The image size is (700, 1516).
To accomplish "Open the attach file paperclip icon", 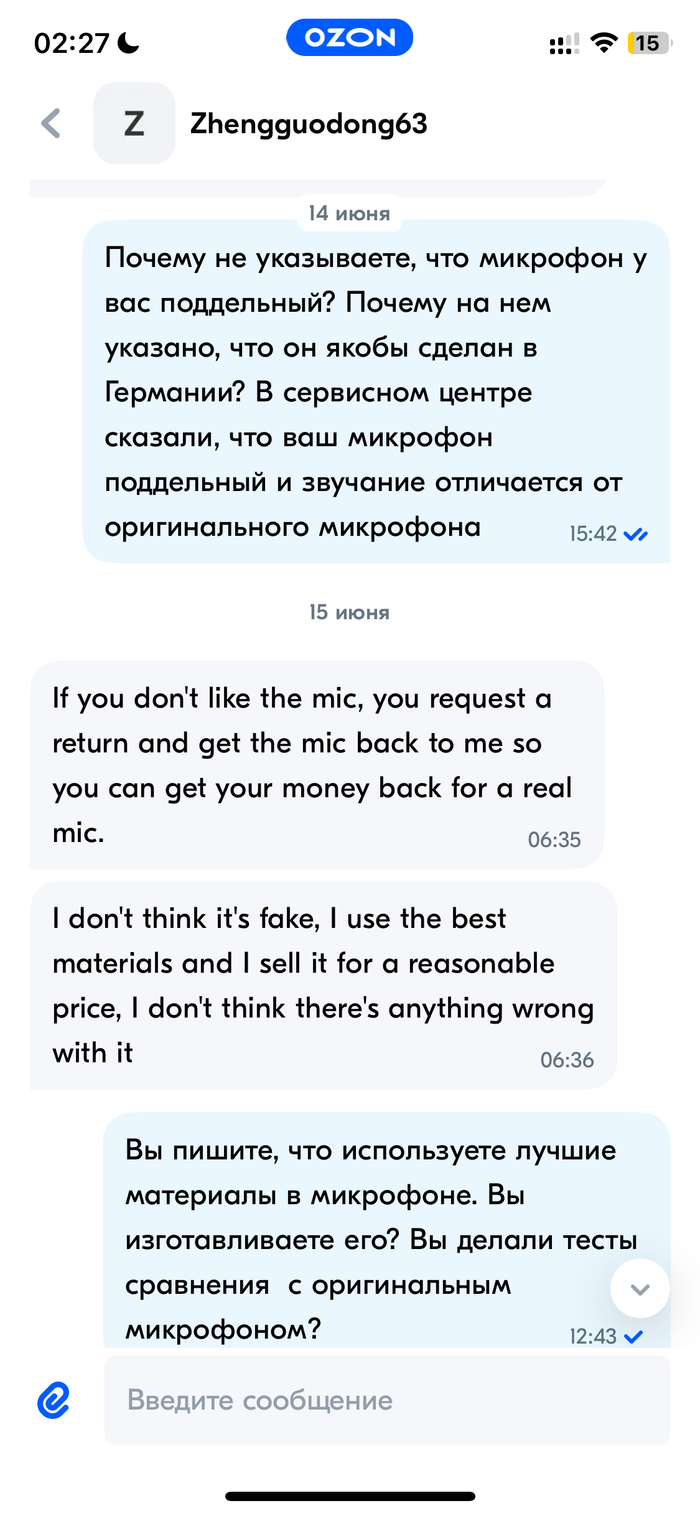I will point(54,1400).
